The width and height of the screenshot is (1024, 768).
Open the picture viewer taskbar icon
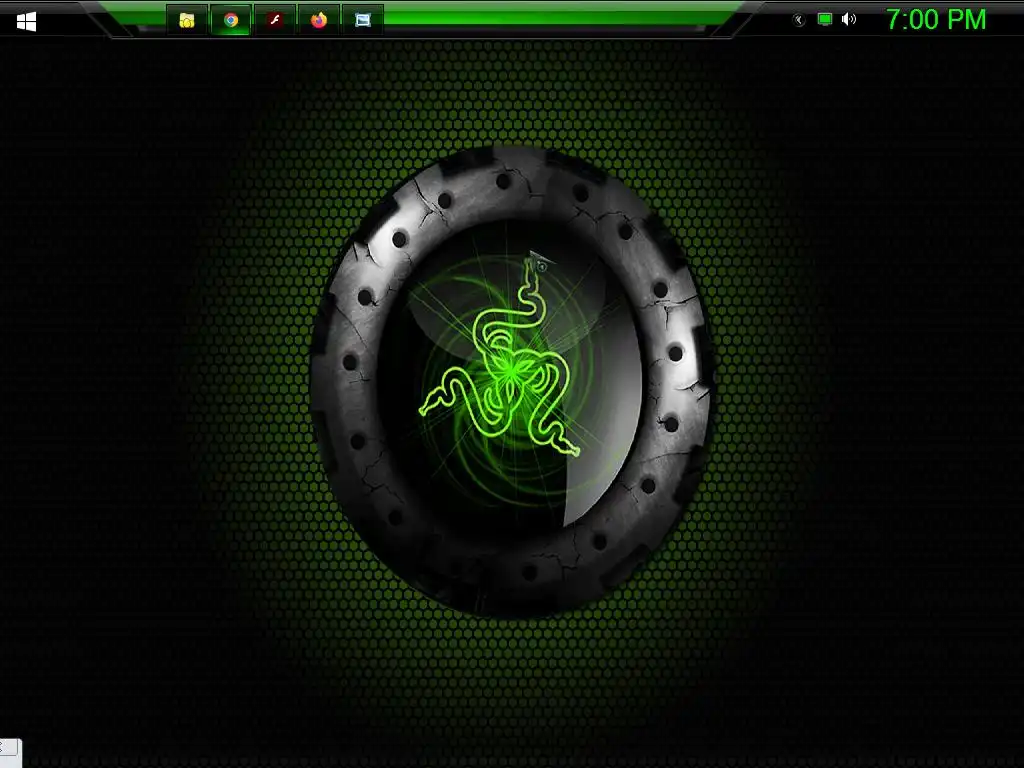pyautogui.click(x=362, y=20)
